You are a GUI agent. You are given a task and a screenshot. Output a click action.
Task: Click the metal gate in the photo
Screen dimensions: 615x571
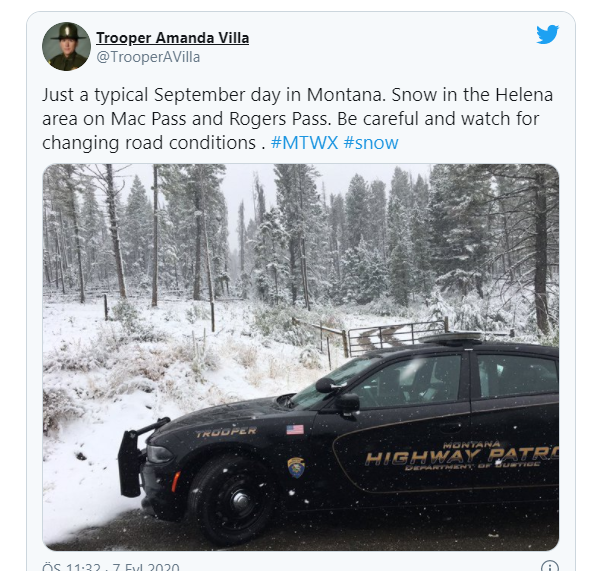click(396, 335)
